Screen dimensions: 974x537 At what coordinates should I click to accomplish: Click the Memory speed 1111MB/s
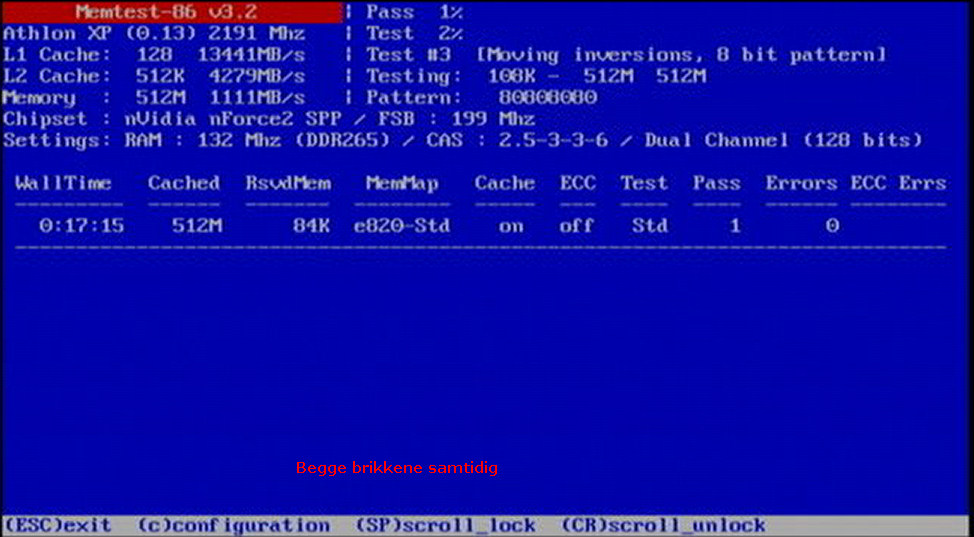257,98
